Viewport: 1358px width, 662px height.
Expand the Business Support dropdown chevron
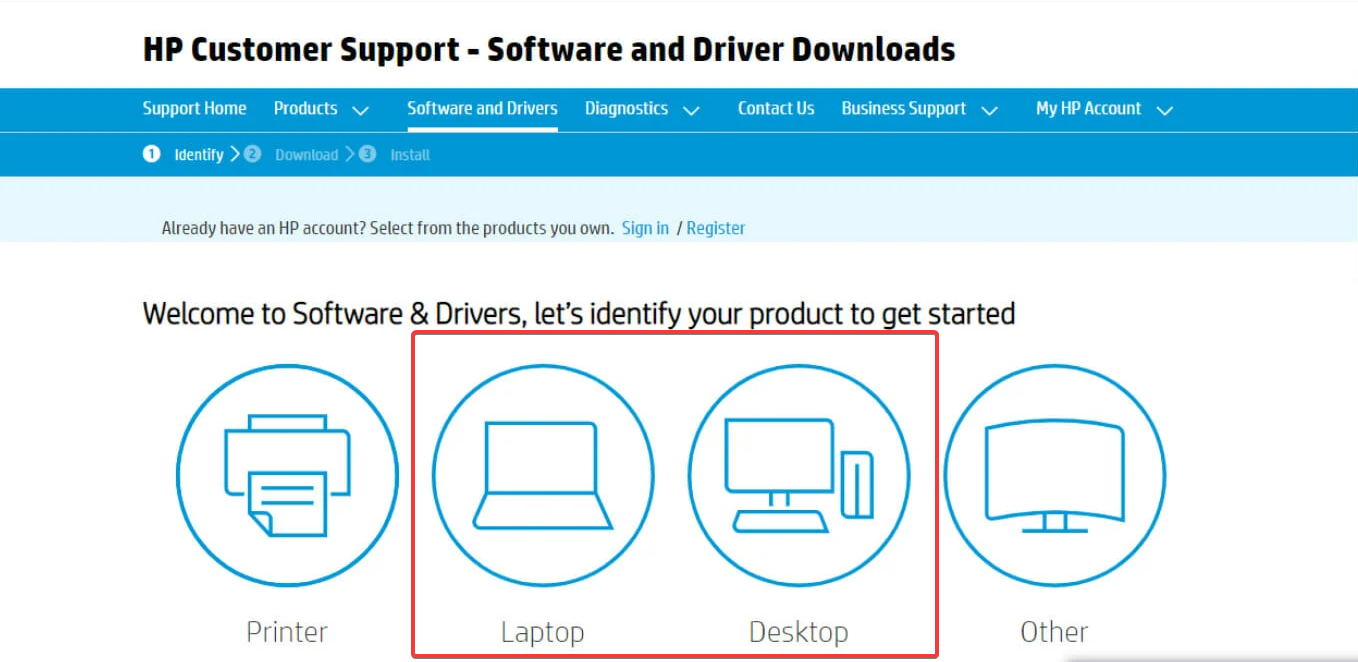[990, 110]
